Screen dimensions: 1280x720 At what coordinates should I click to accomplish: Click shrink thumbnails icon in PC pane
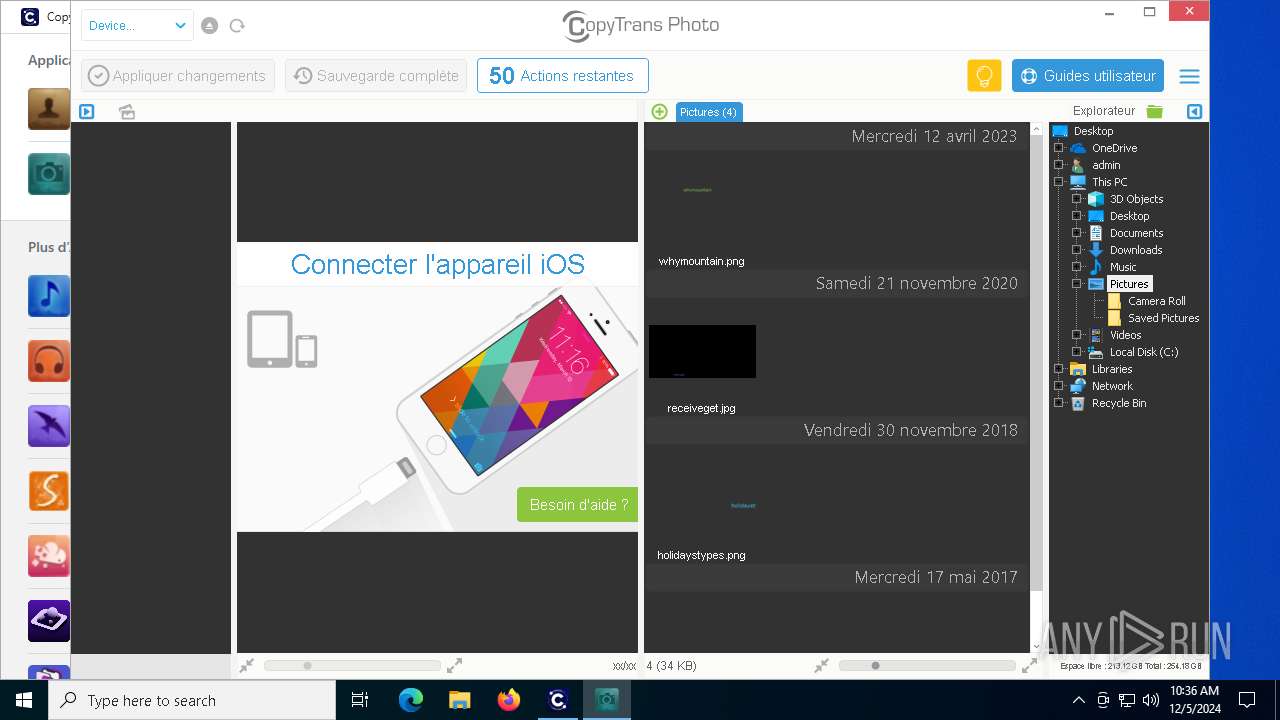[x=821, y=665]
